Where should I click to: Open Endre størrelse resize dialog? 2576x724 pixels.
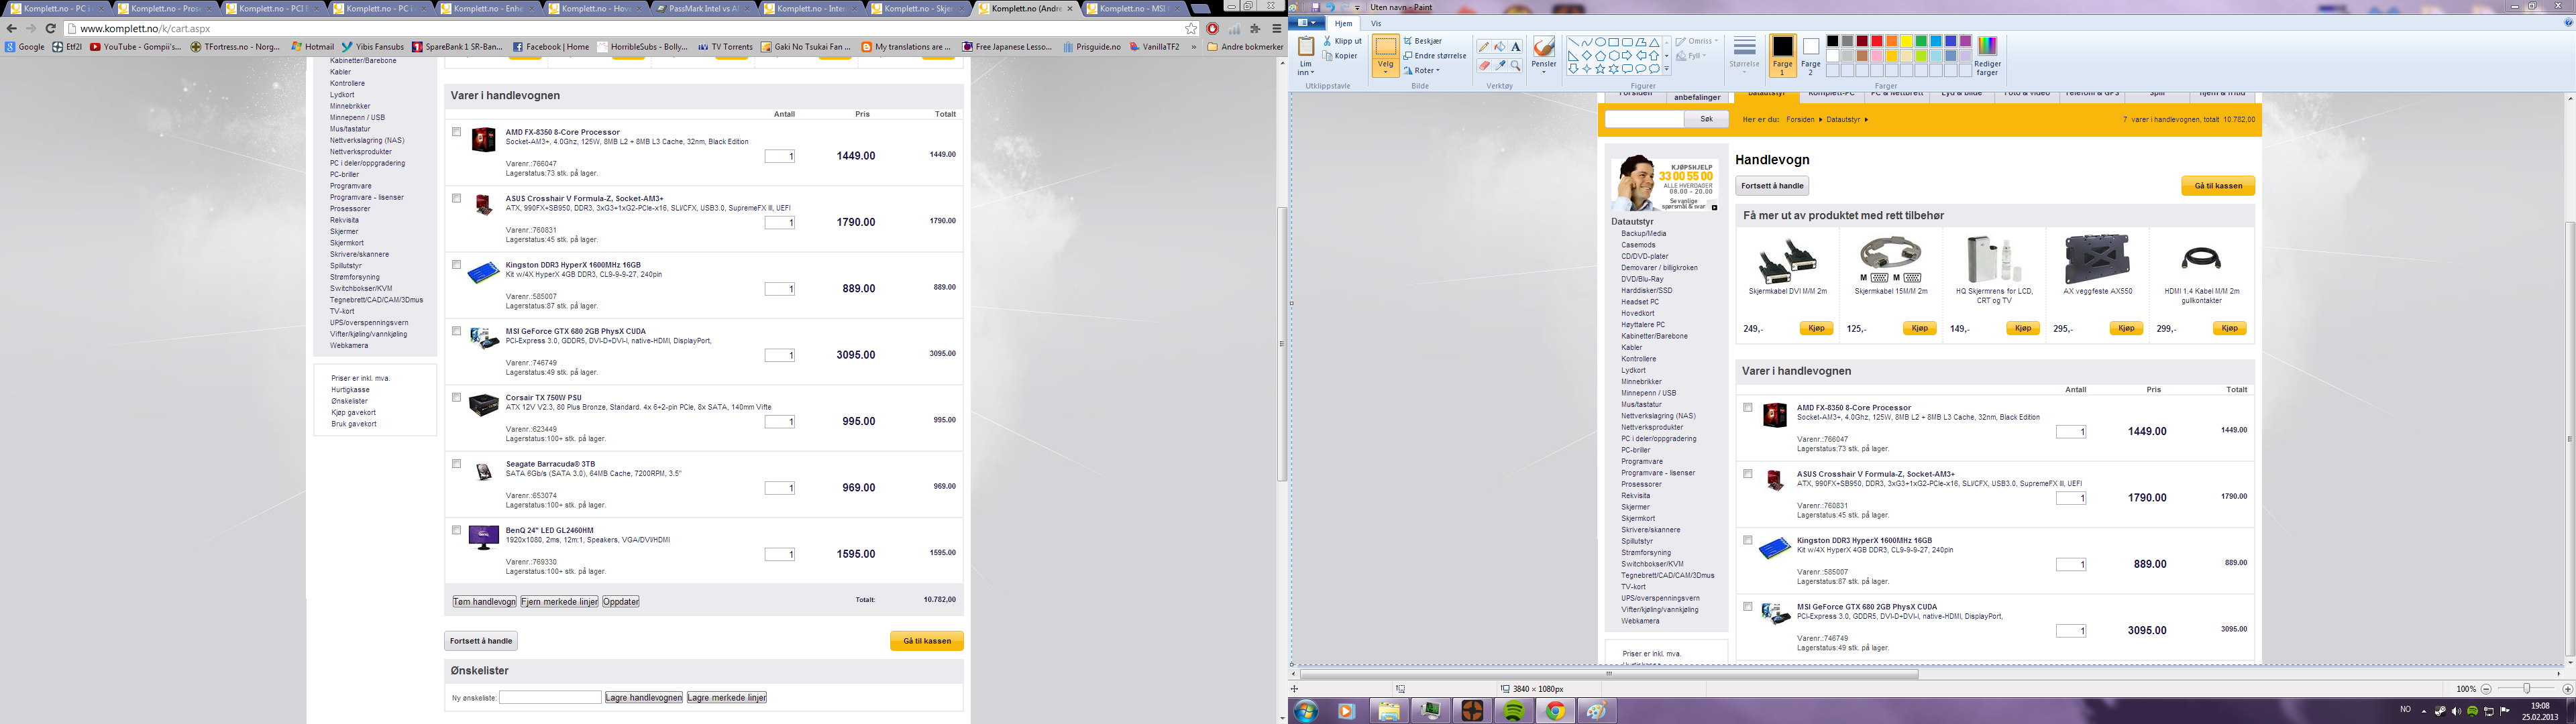click(1435, 56)
